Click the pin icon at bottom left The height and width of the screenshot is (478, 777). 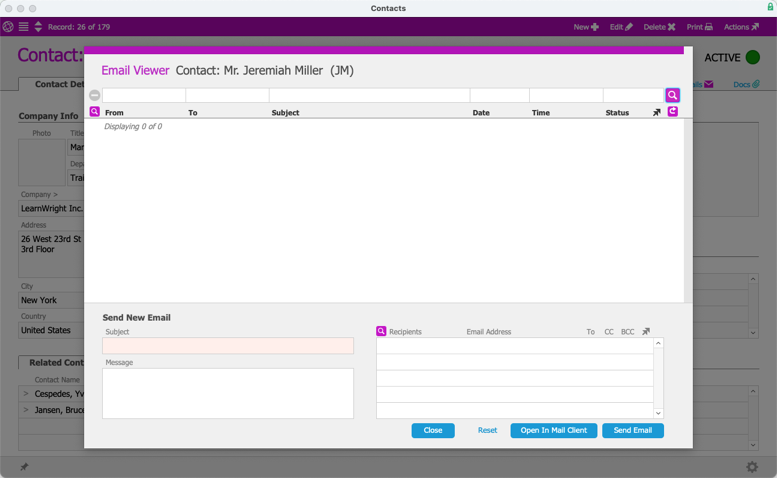(24, 467)
